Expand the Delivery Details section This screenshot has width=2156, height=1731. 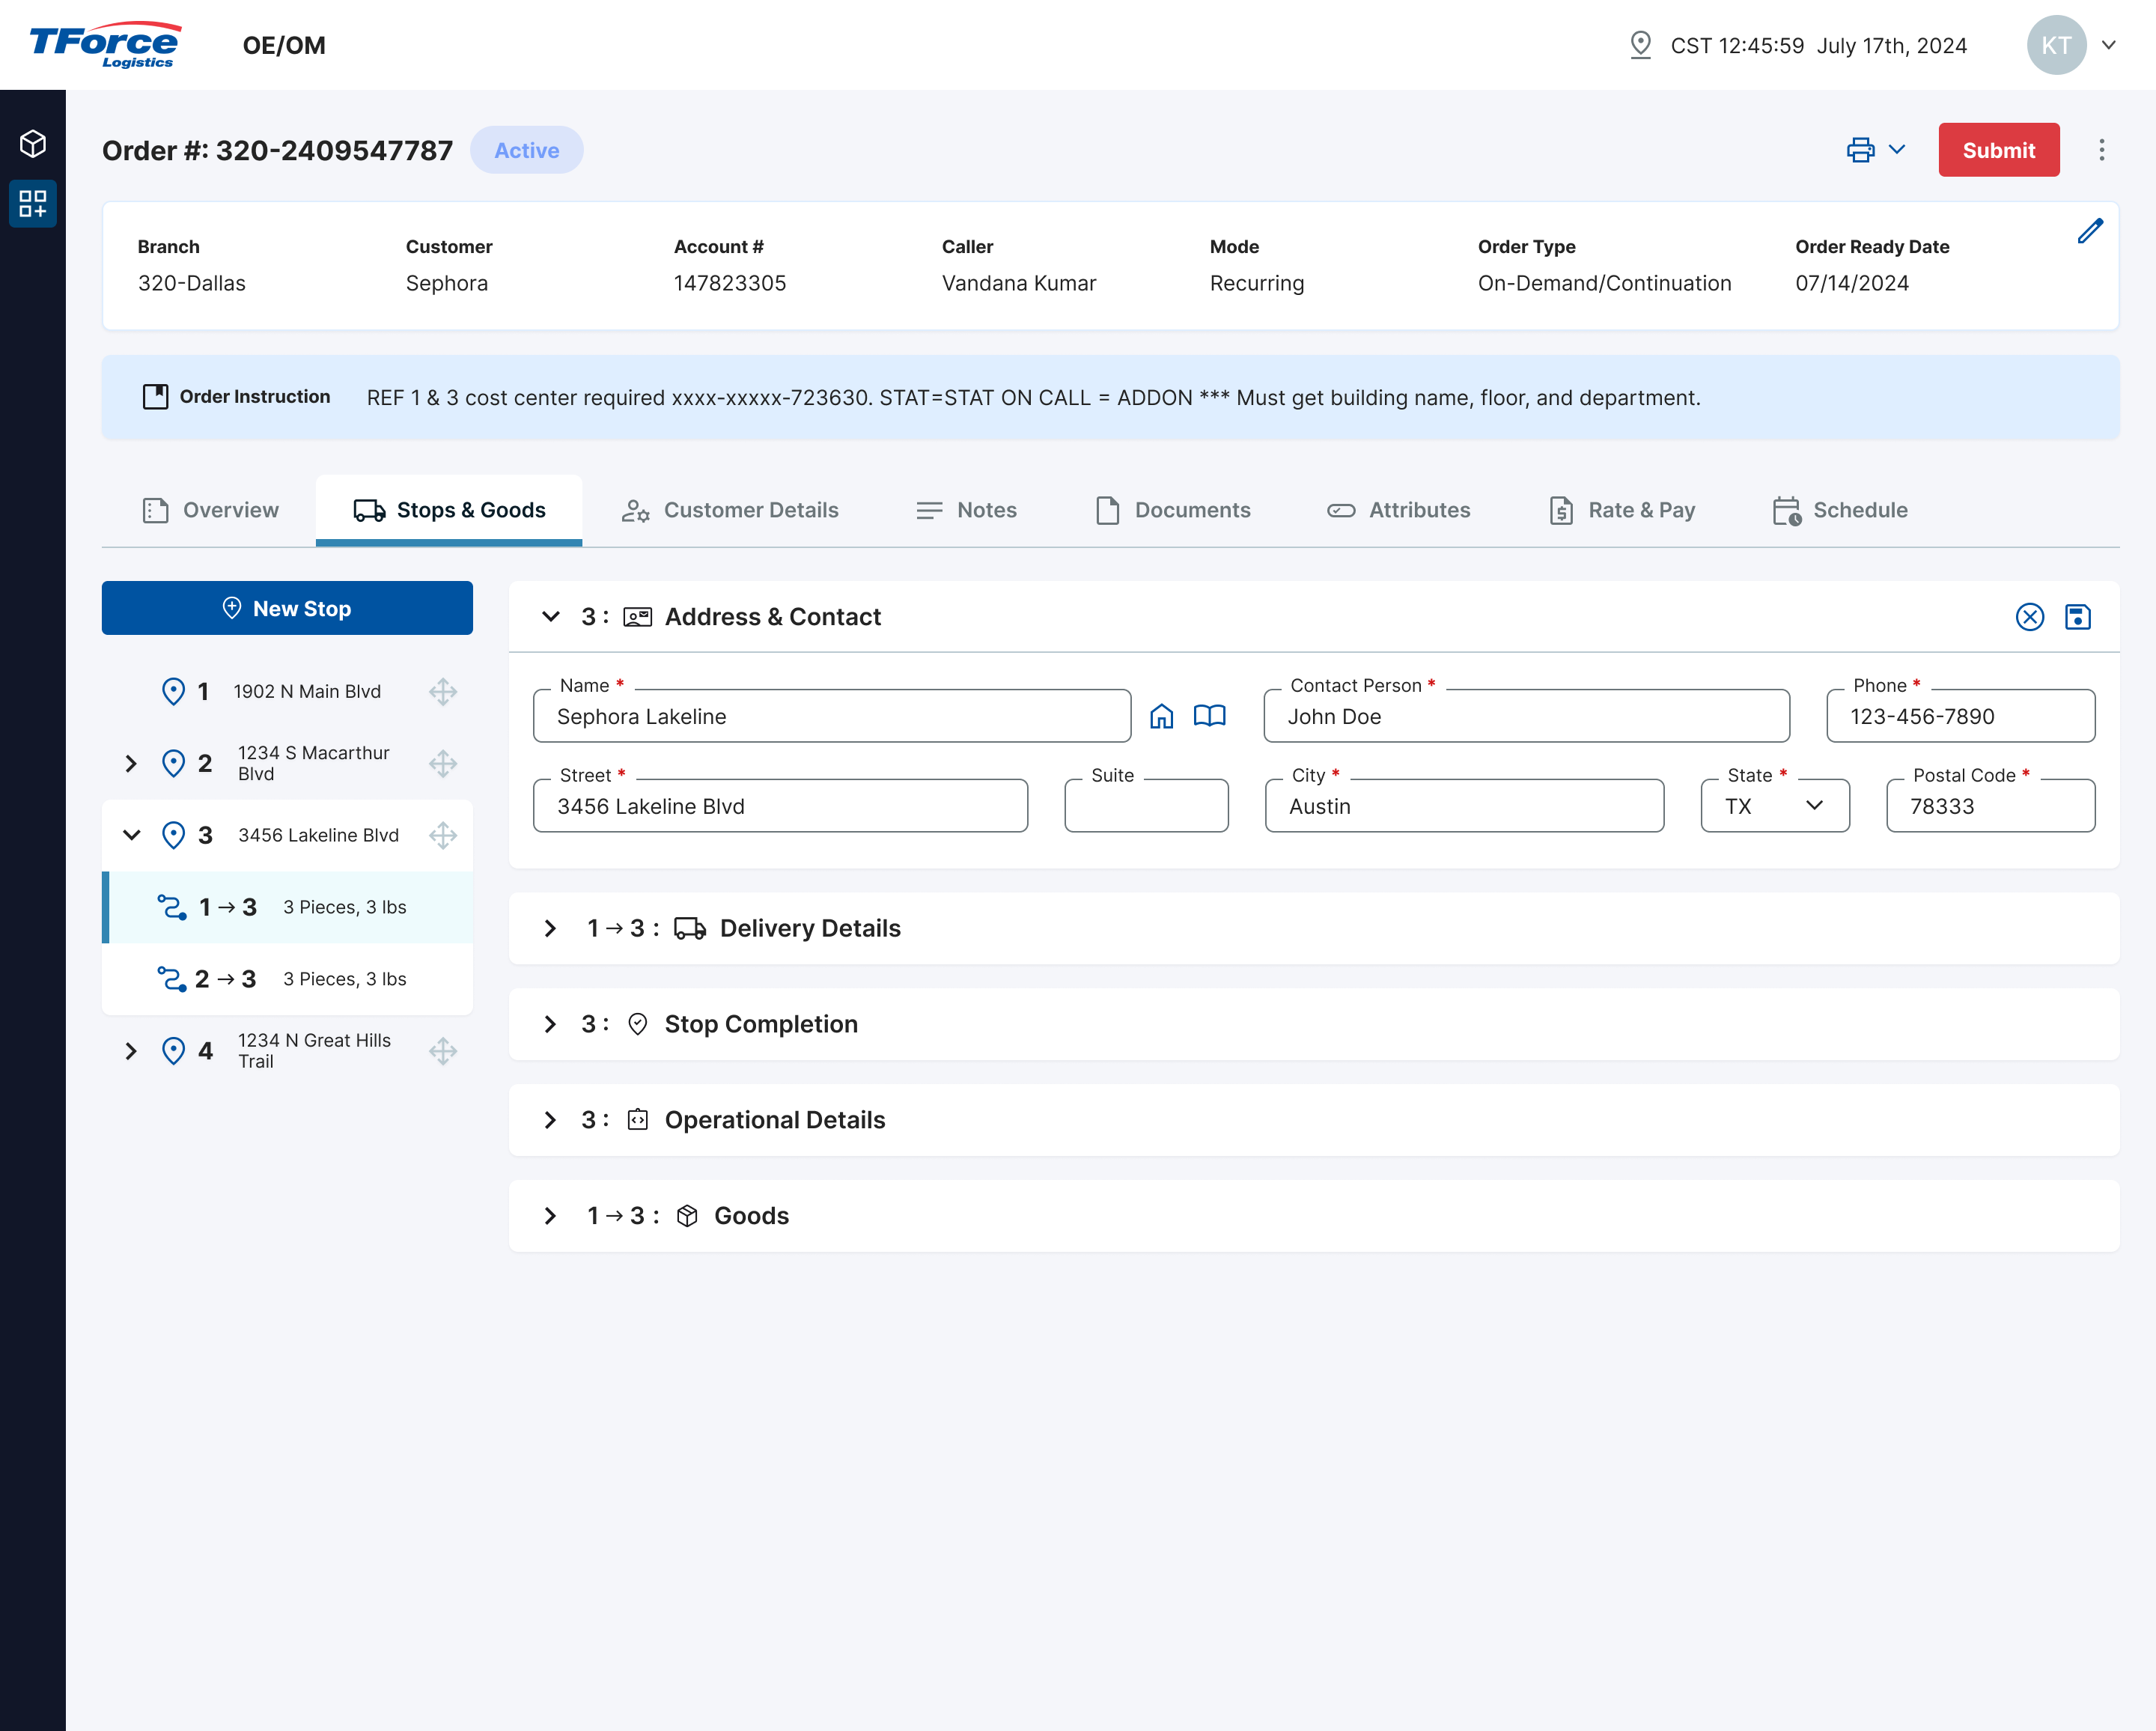[x=550, y=928]
